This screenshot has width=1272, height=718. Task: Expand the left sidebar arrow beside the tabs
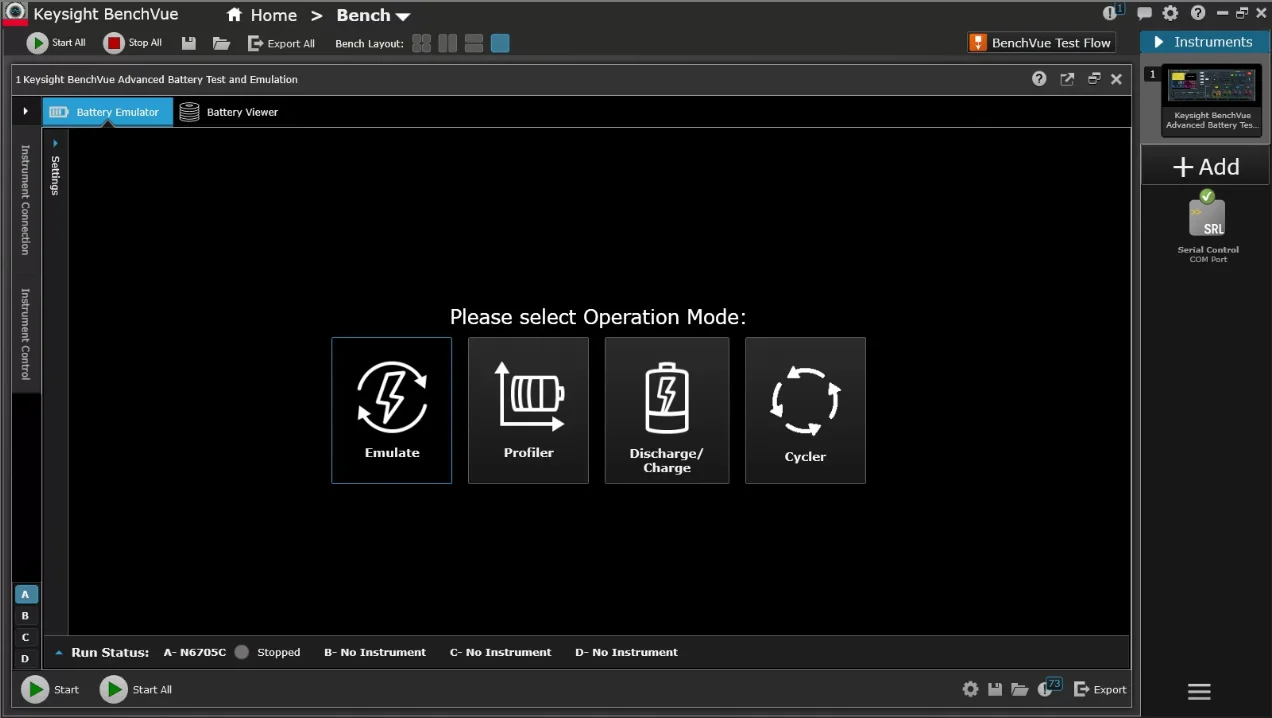pyautogui.click(x=26, y=111)
